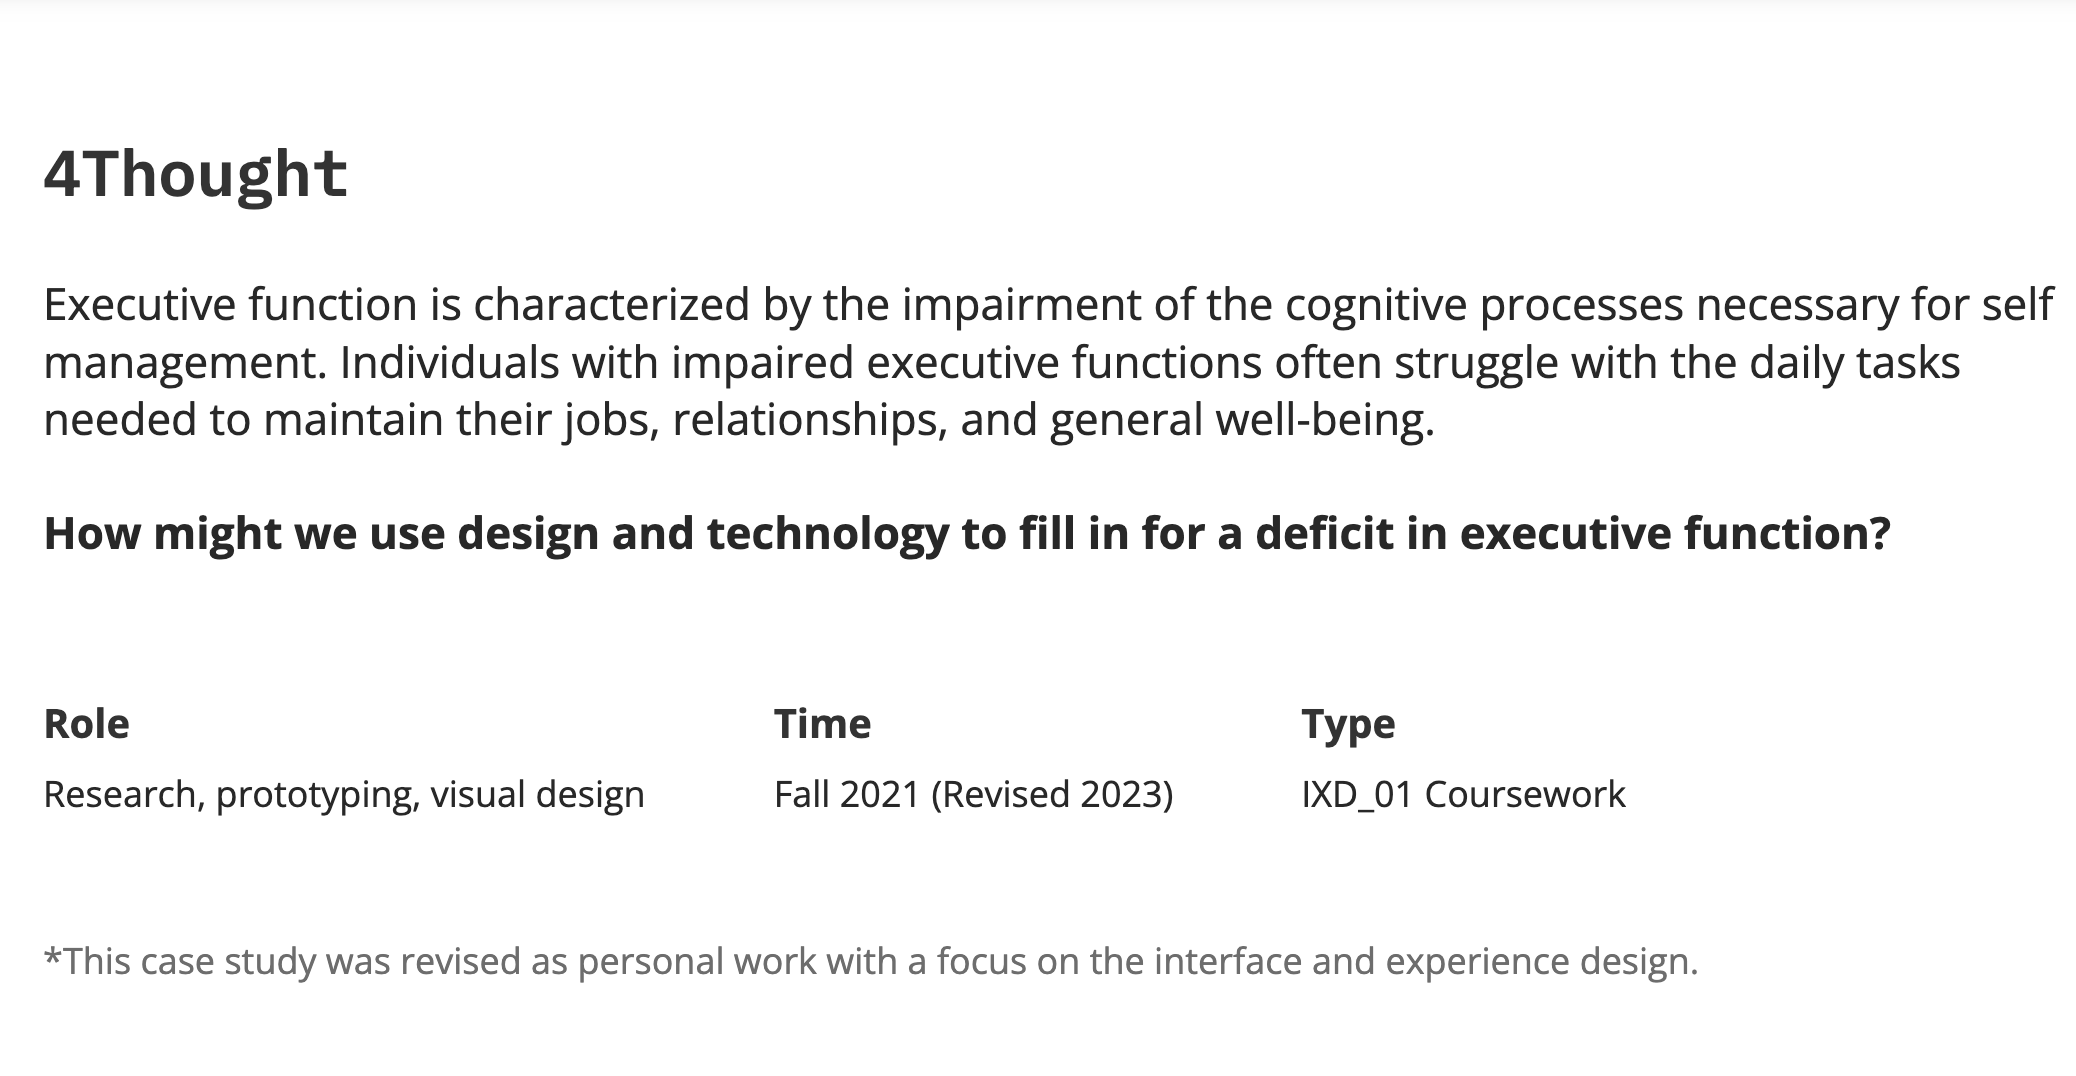This screenshot has height=1076, width=2076.
Task: Click the phrase 'daily tasks' in the paragraph
Action: [x=1854, y=362]
